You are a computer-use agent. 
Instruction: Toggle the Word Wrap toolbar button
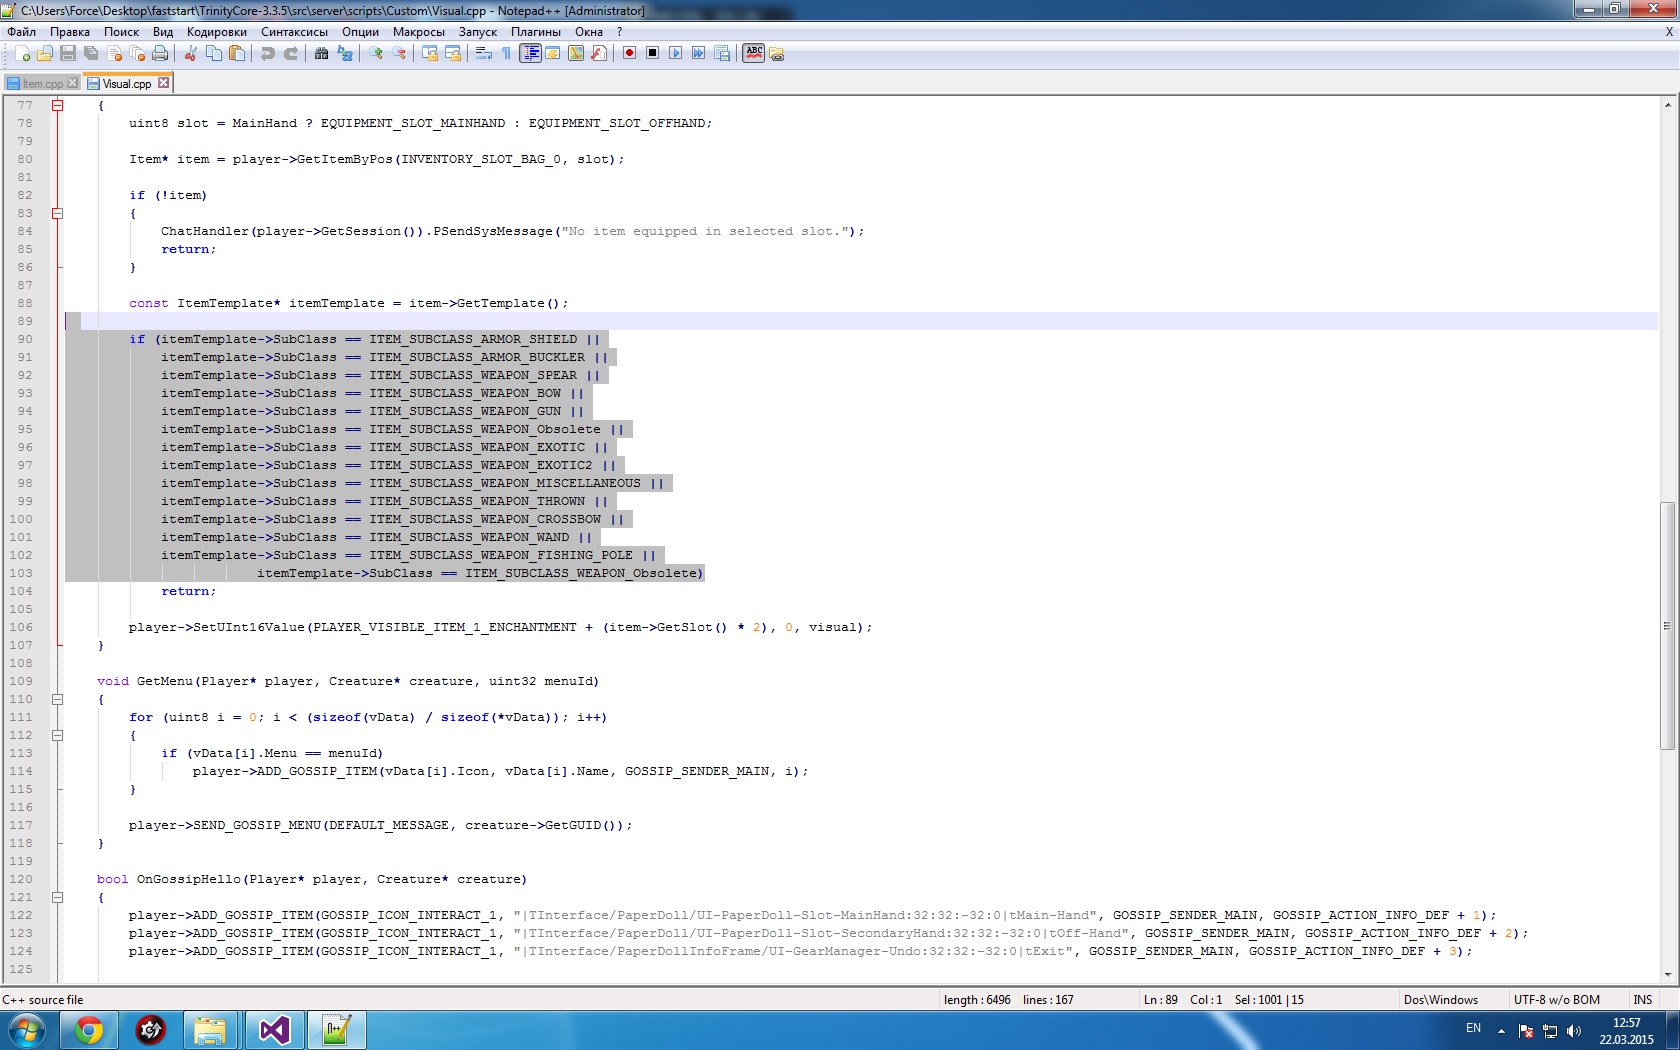[484, 54]
